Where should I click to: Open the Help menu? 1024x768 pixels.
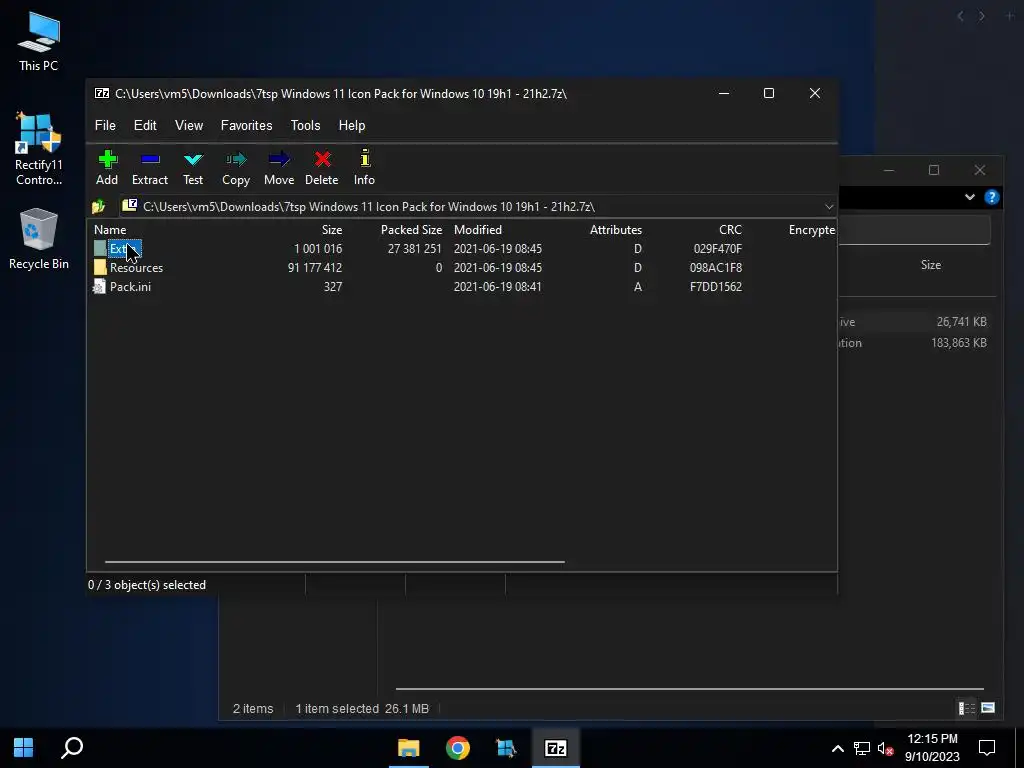click(x=352, y=125)
